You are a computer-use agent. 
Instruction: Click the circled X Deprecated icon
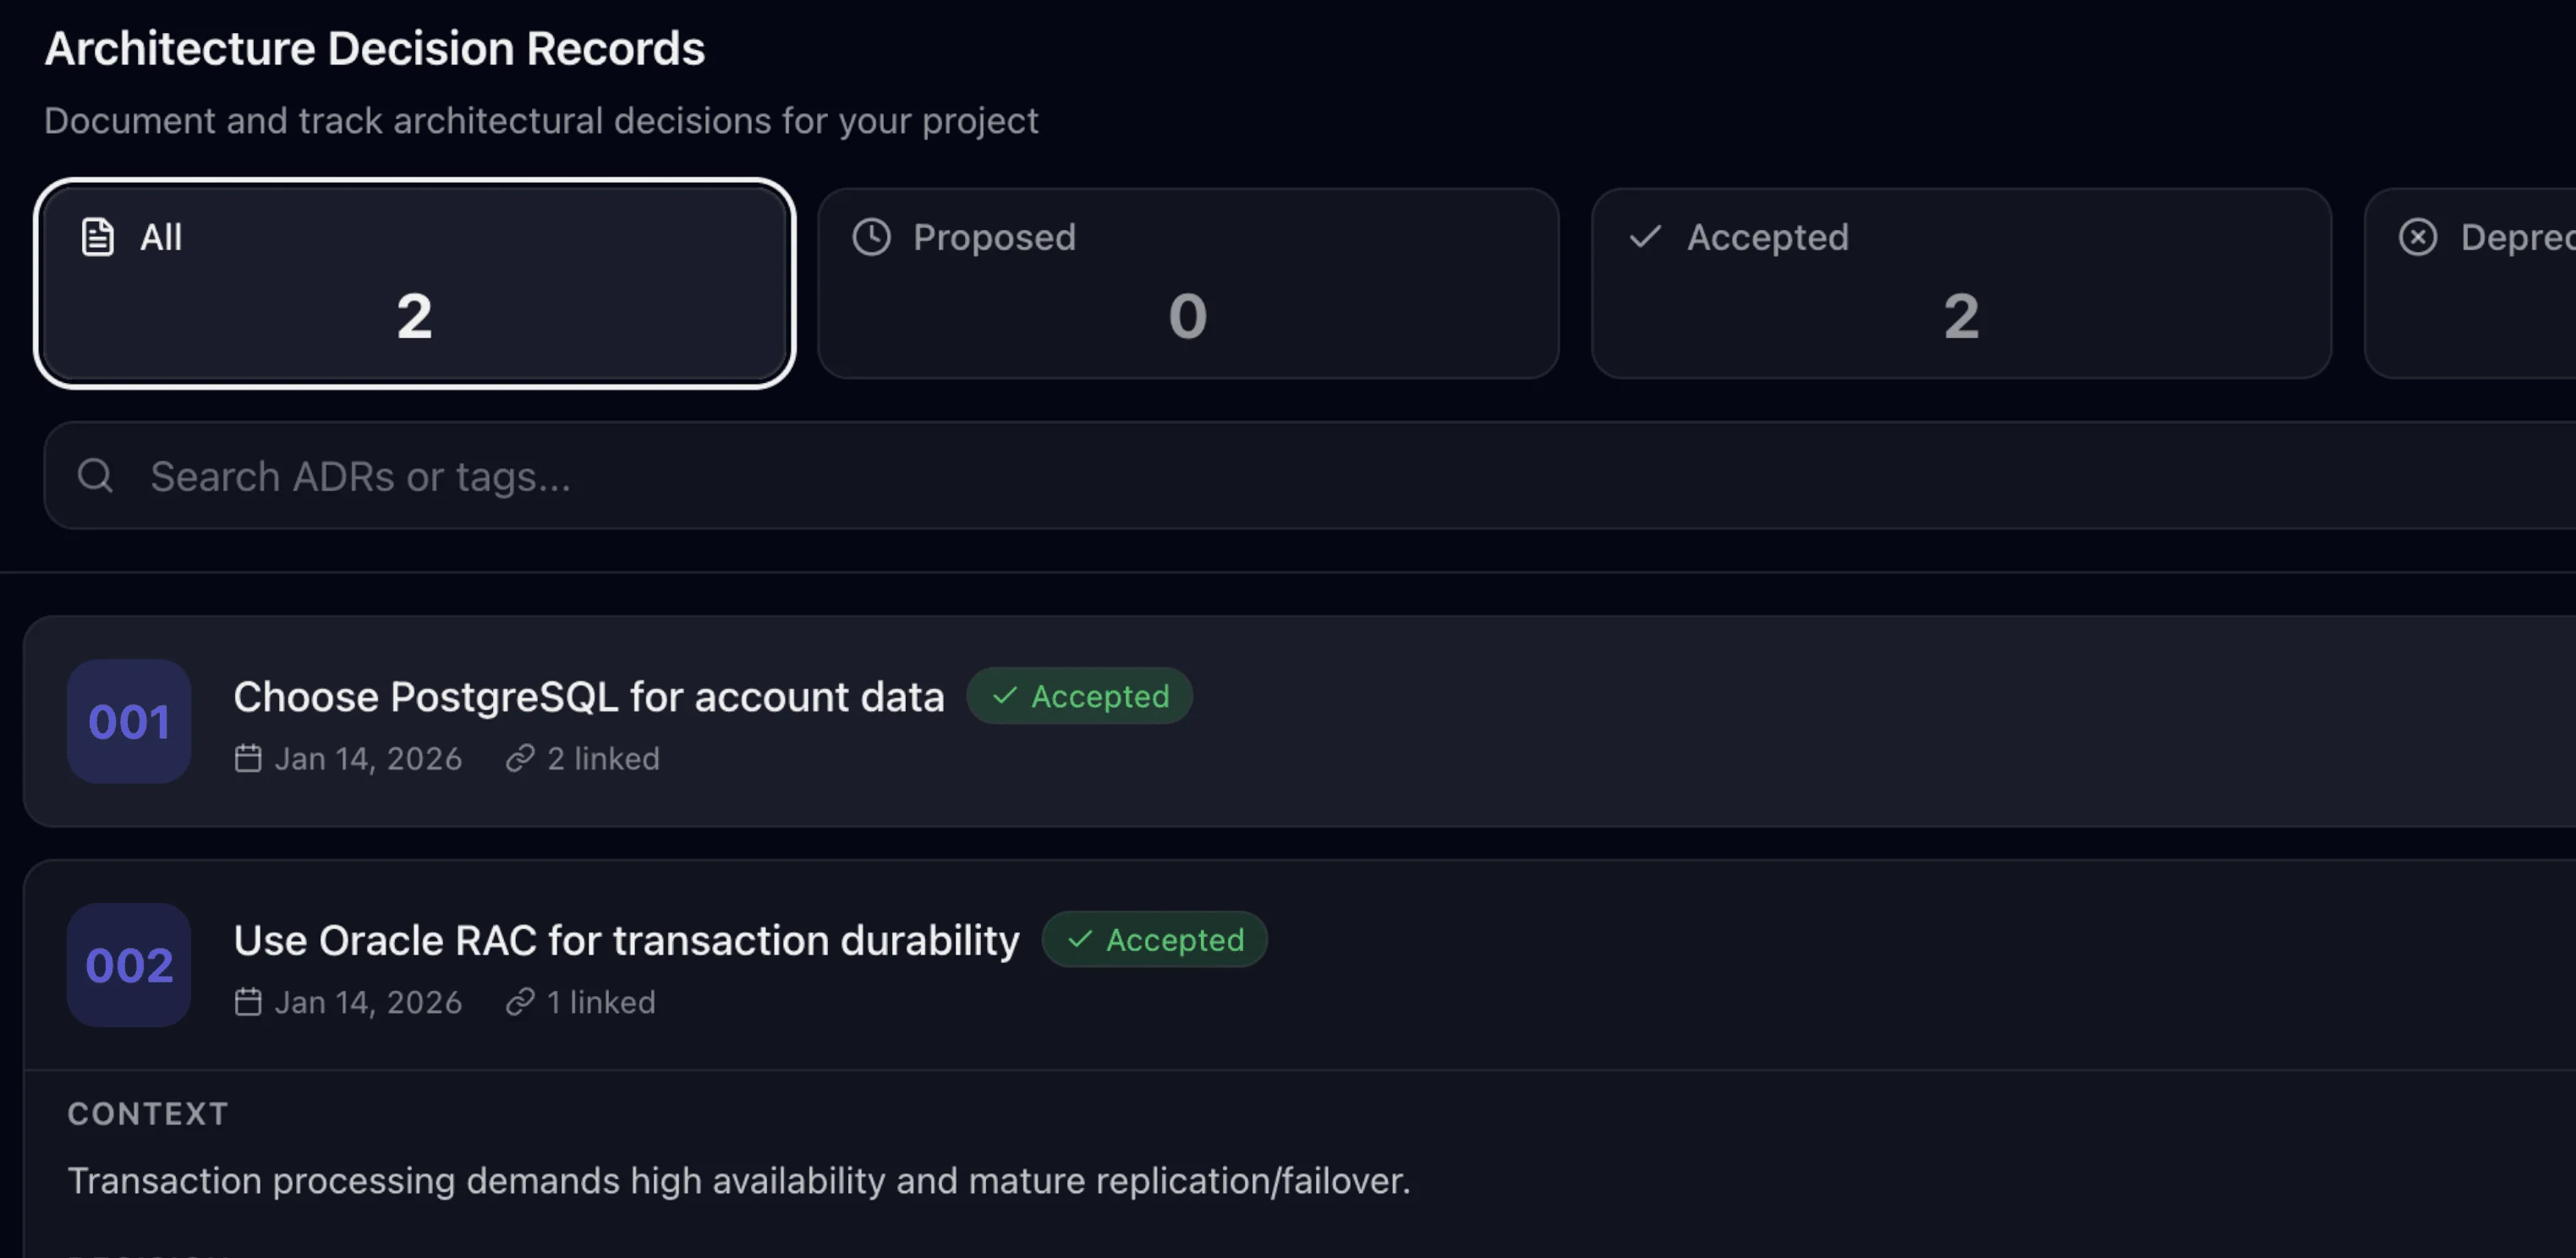pyautogui.click(x=2418, y=237)
